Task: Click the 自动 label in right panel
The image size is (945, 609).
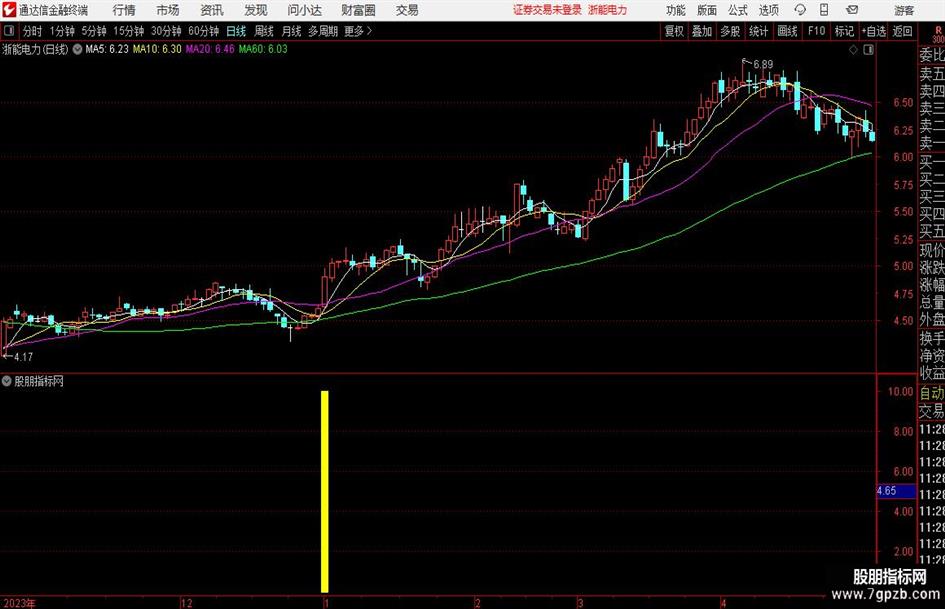Action: pos(932,393)
